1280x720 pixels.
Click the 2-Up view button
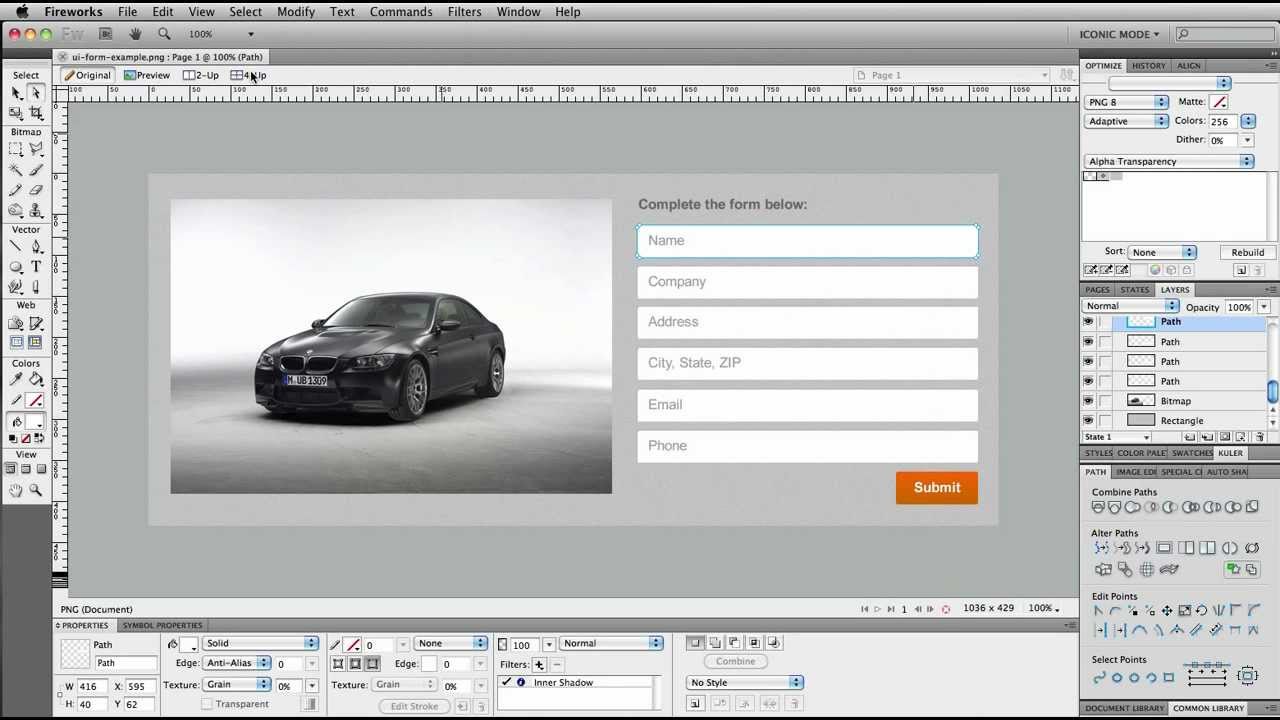coord(201,75)
